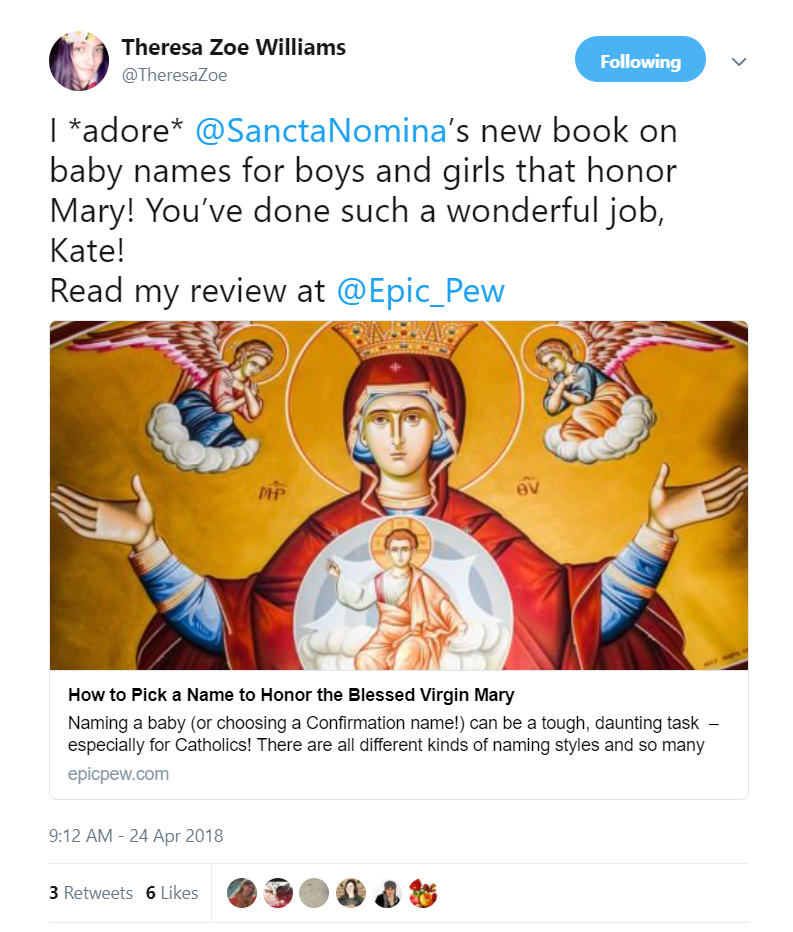This screenshot has width=793, height=932.
Task: Click Theresa Zoe Williams' profile avatar
Action: tap(78, 60)
